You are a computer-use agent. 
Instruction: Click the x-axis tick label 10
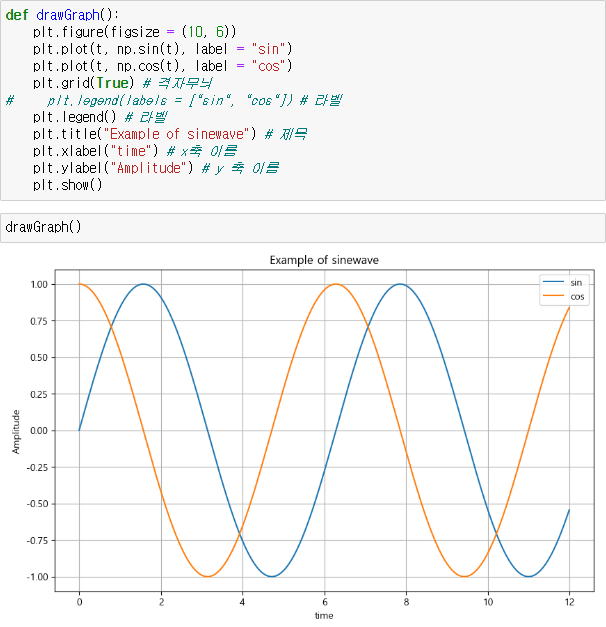488,602
